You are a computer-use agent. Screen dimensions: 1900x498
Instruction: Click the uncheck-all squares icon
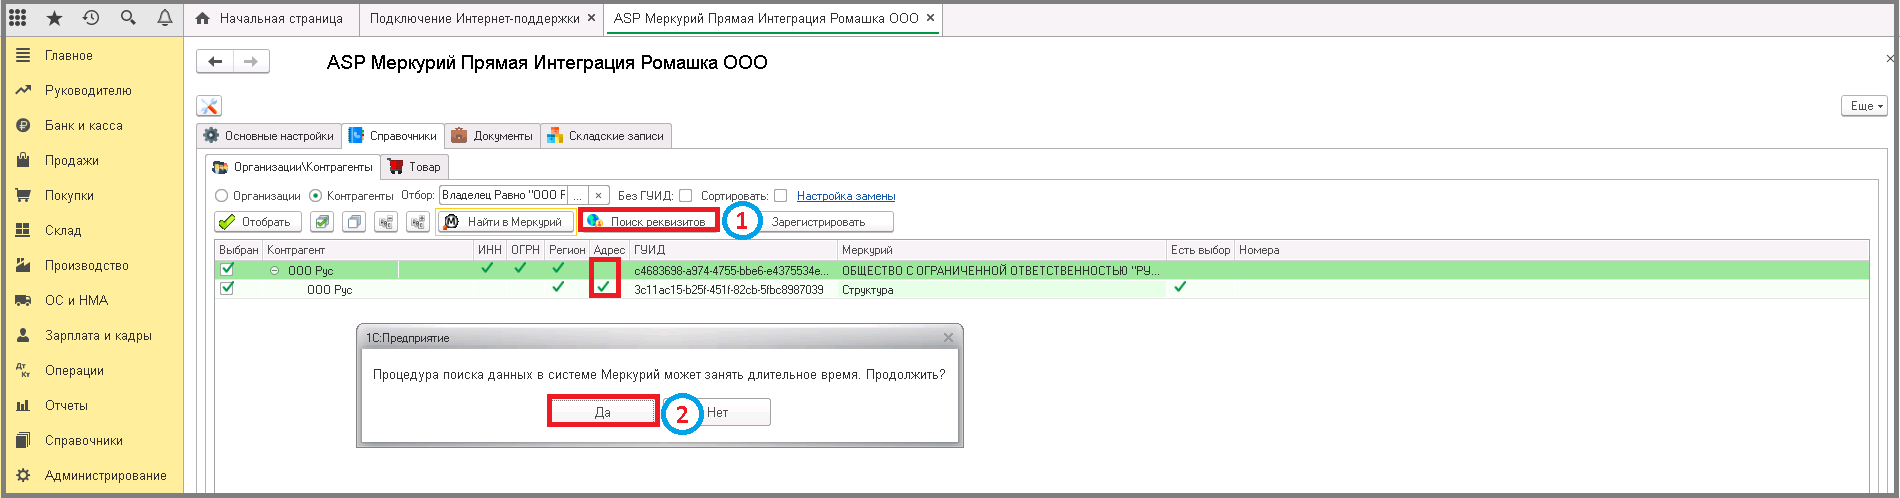pyautogui.click(x=354, y=222)
